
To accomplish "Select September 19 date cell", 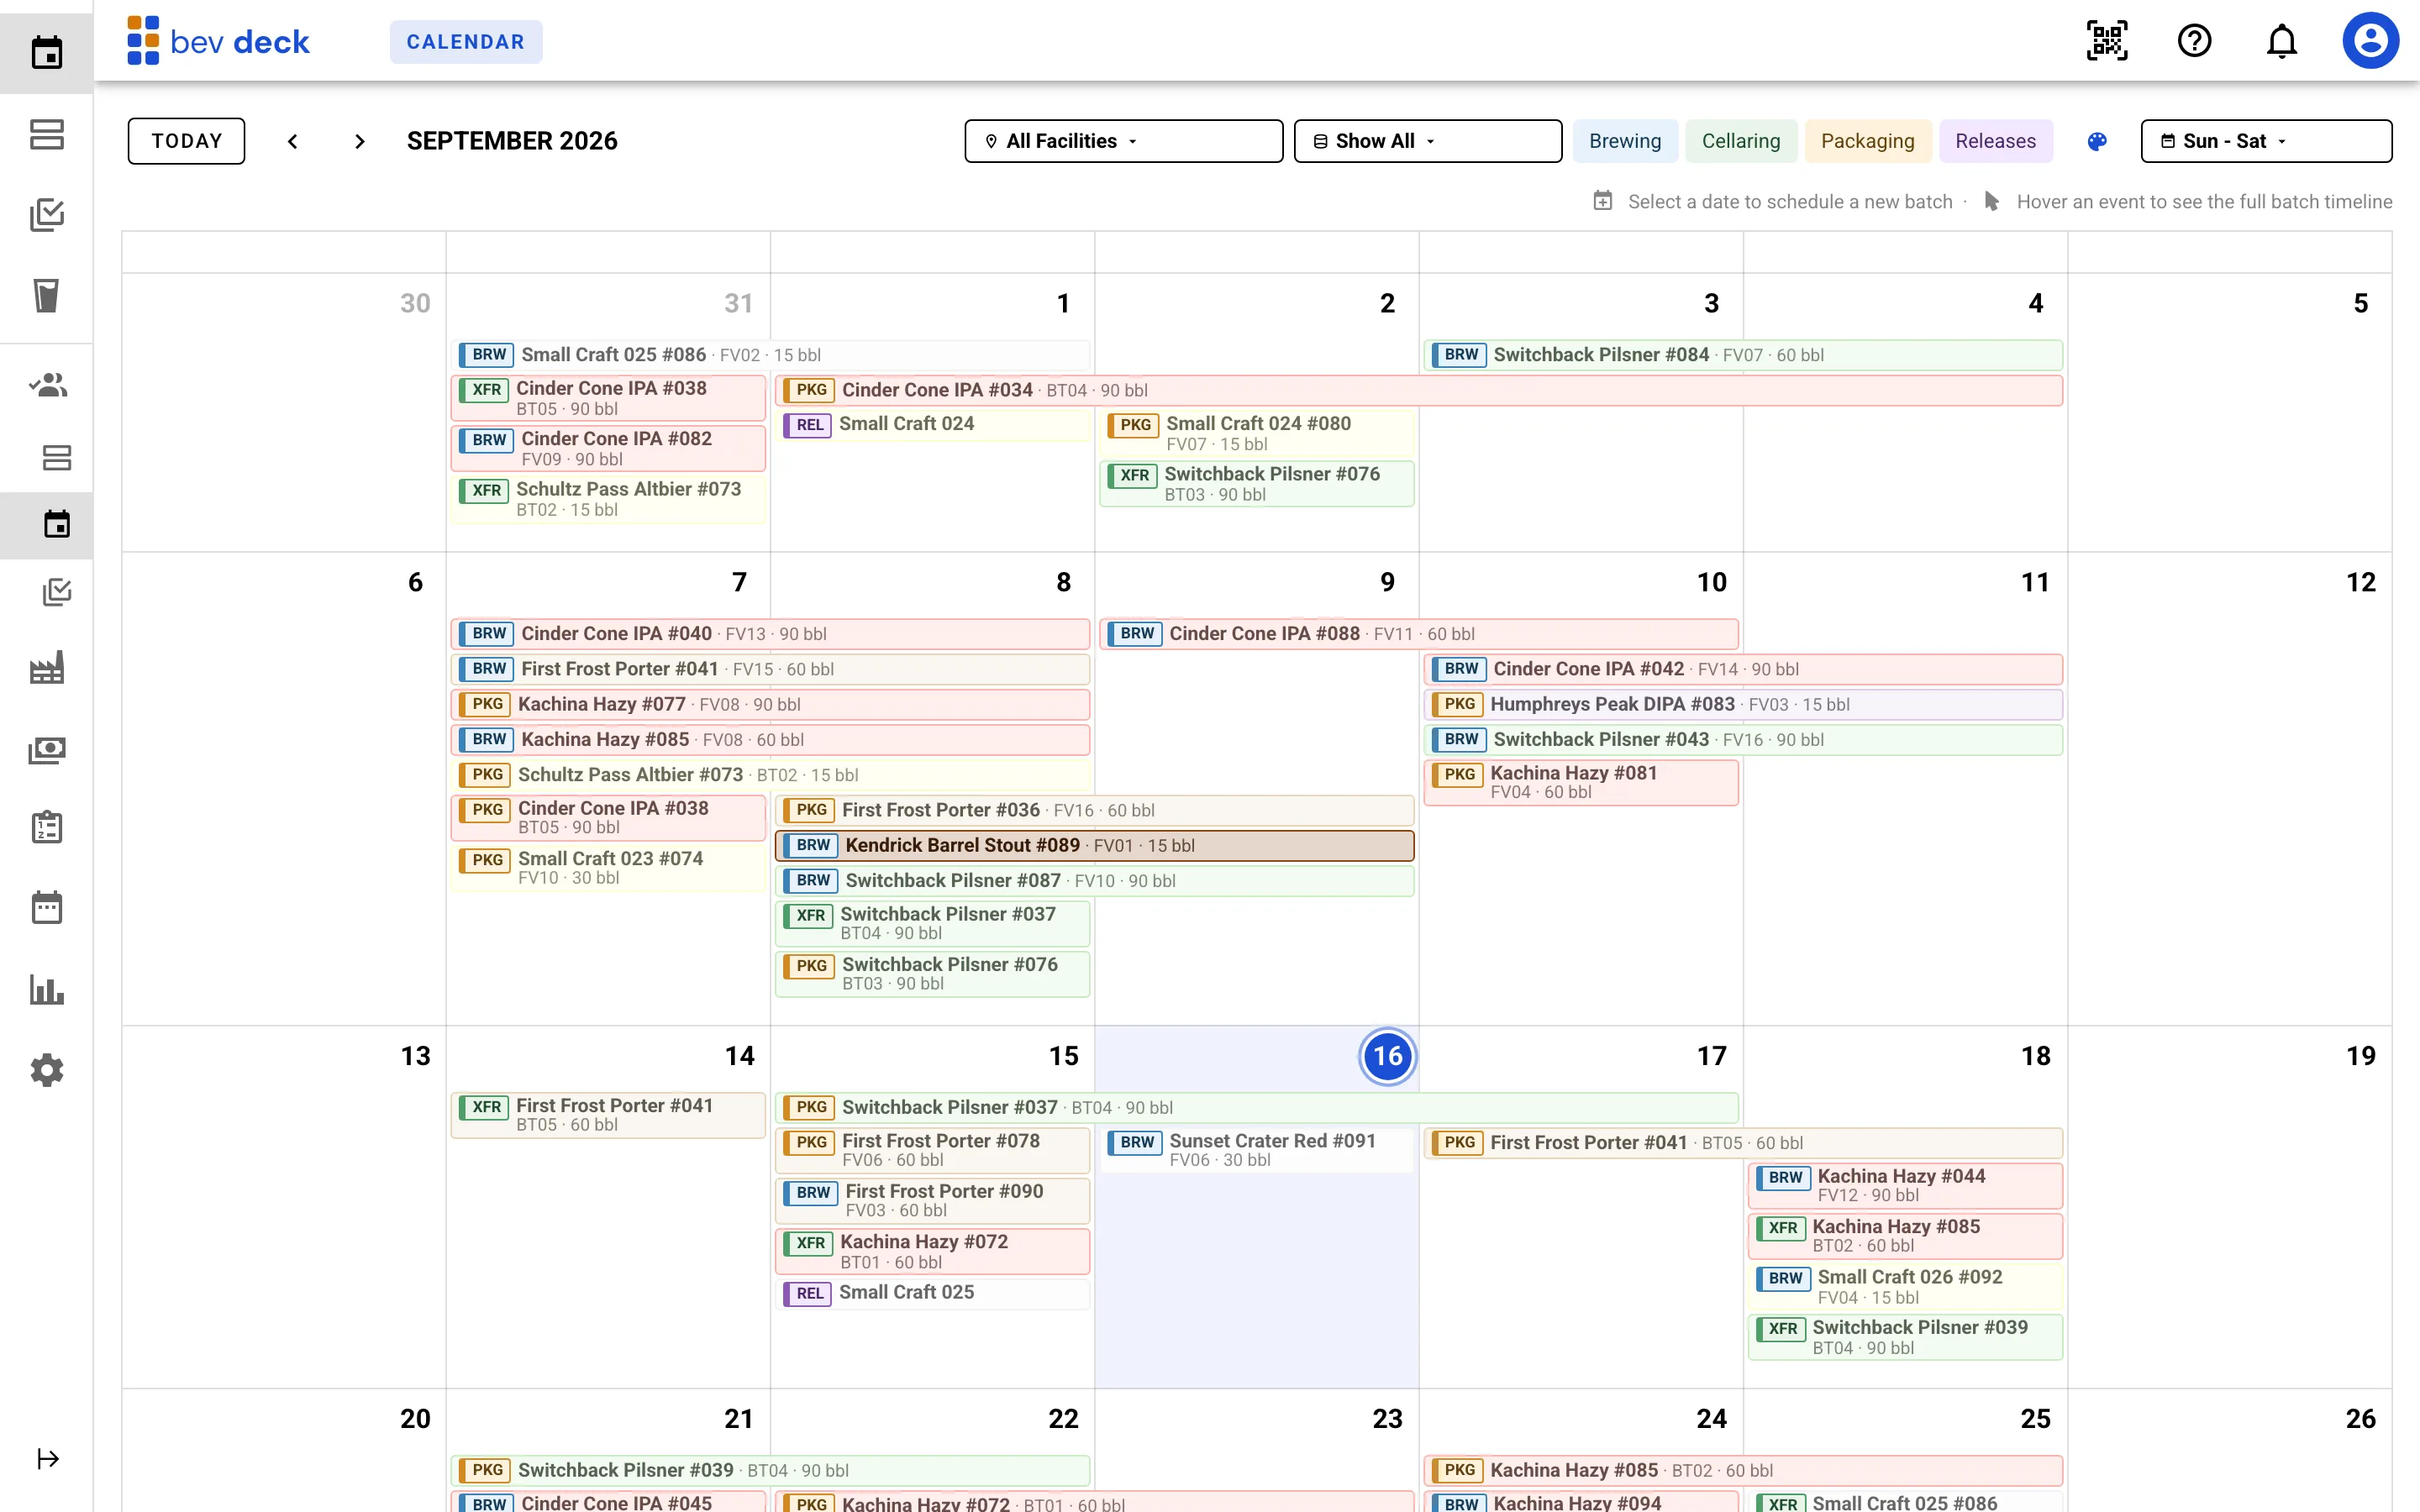I will [2229, 1206].
